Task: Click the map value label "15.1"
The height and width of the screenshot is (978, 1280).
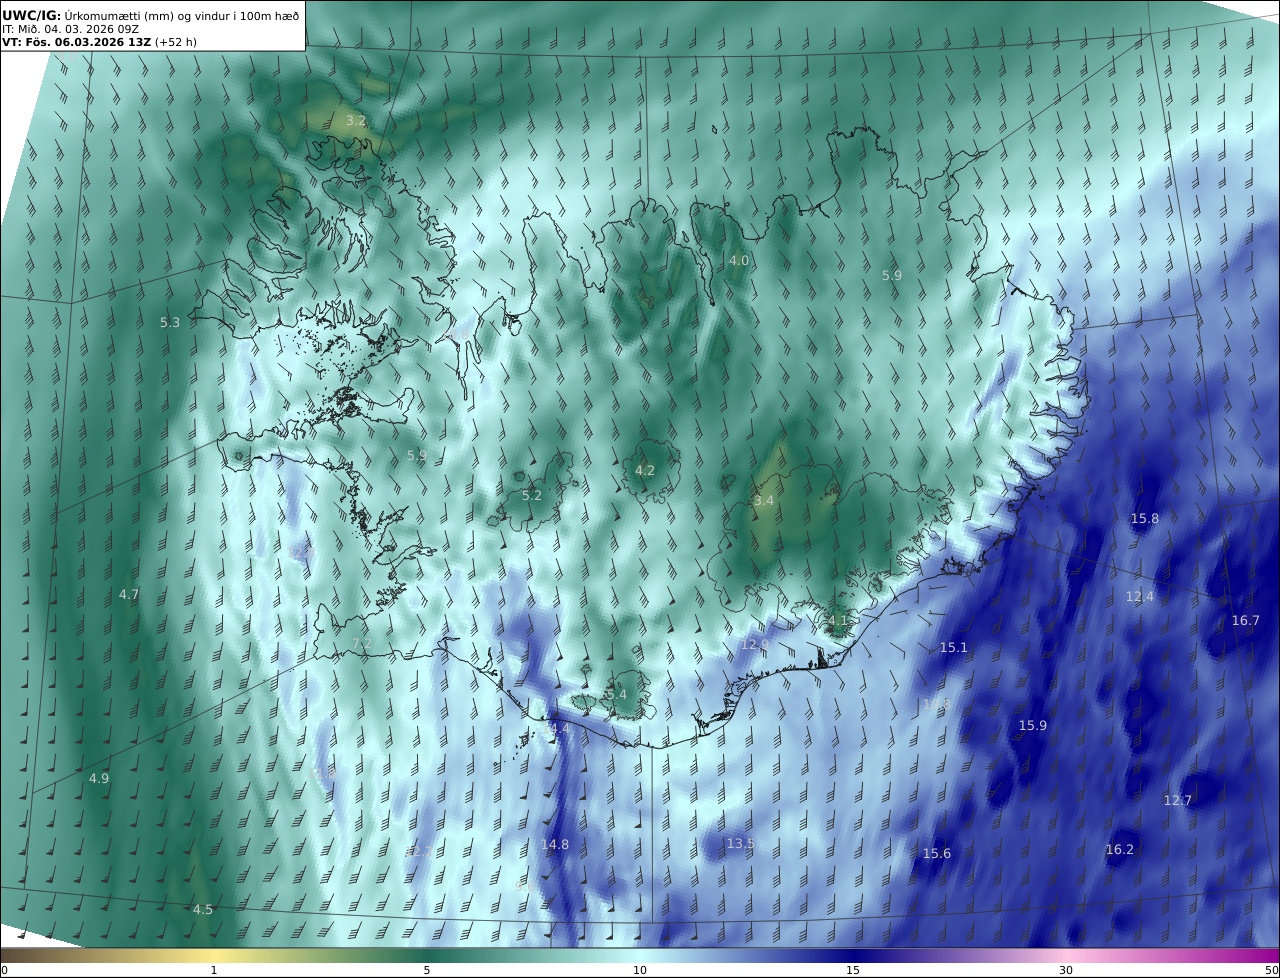Action: (954, 648)
